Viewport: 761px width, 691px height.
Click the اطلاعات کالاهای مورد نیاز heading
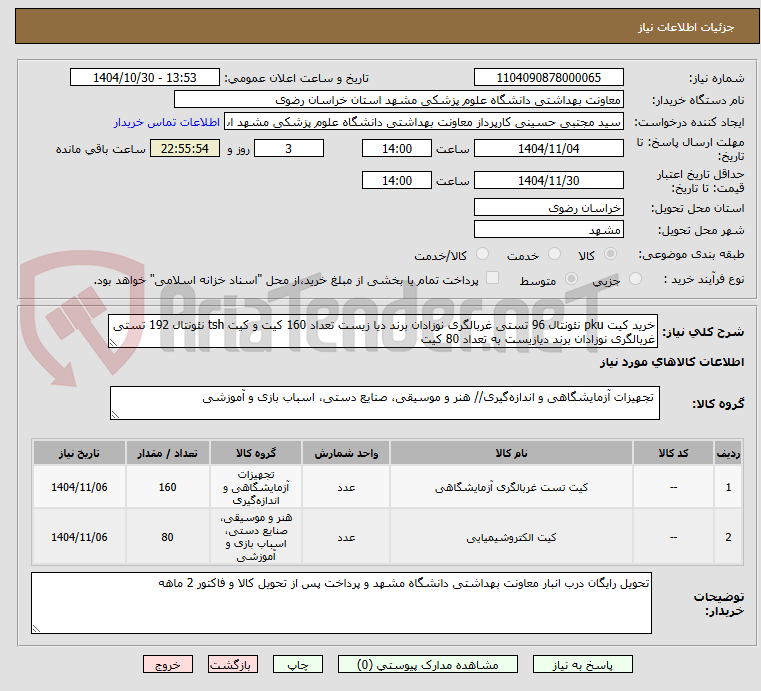[x=672, y=362]
